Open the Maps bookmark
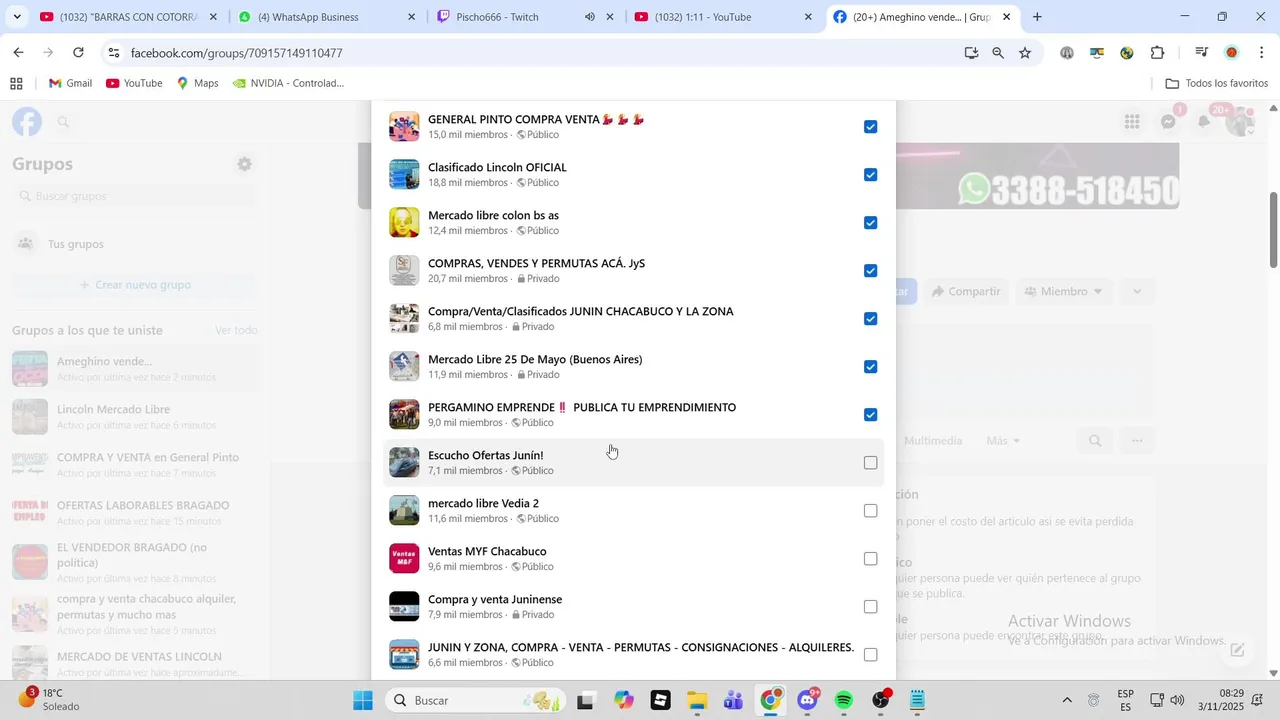The height and width of the screenshot is (720, 1280). coord(197,83)
